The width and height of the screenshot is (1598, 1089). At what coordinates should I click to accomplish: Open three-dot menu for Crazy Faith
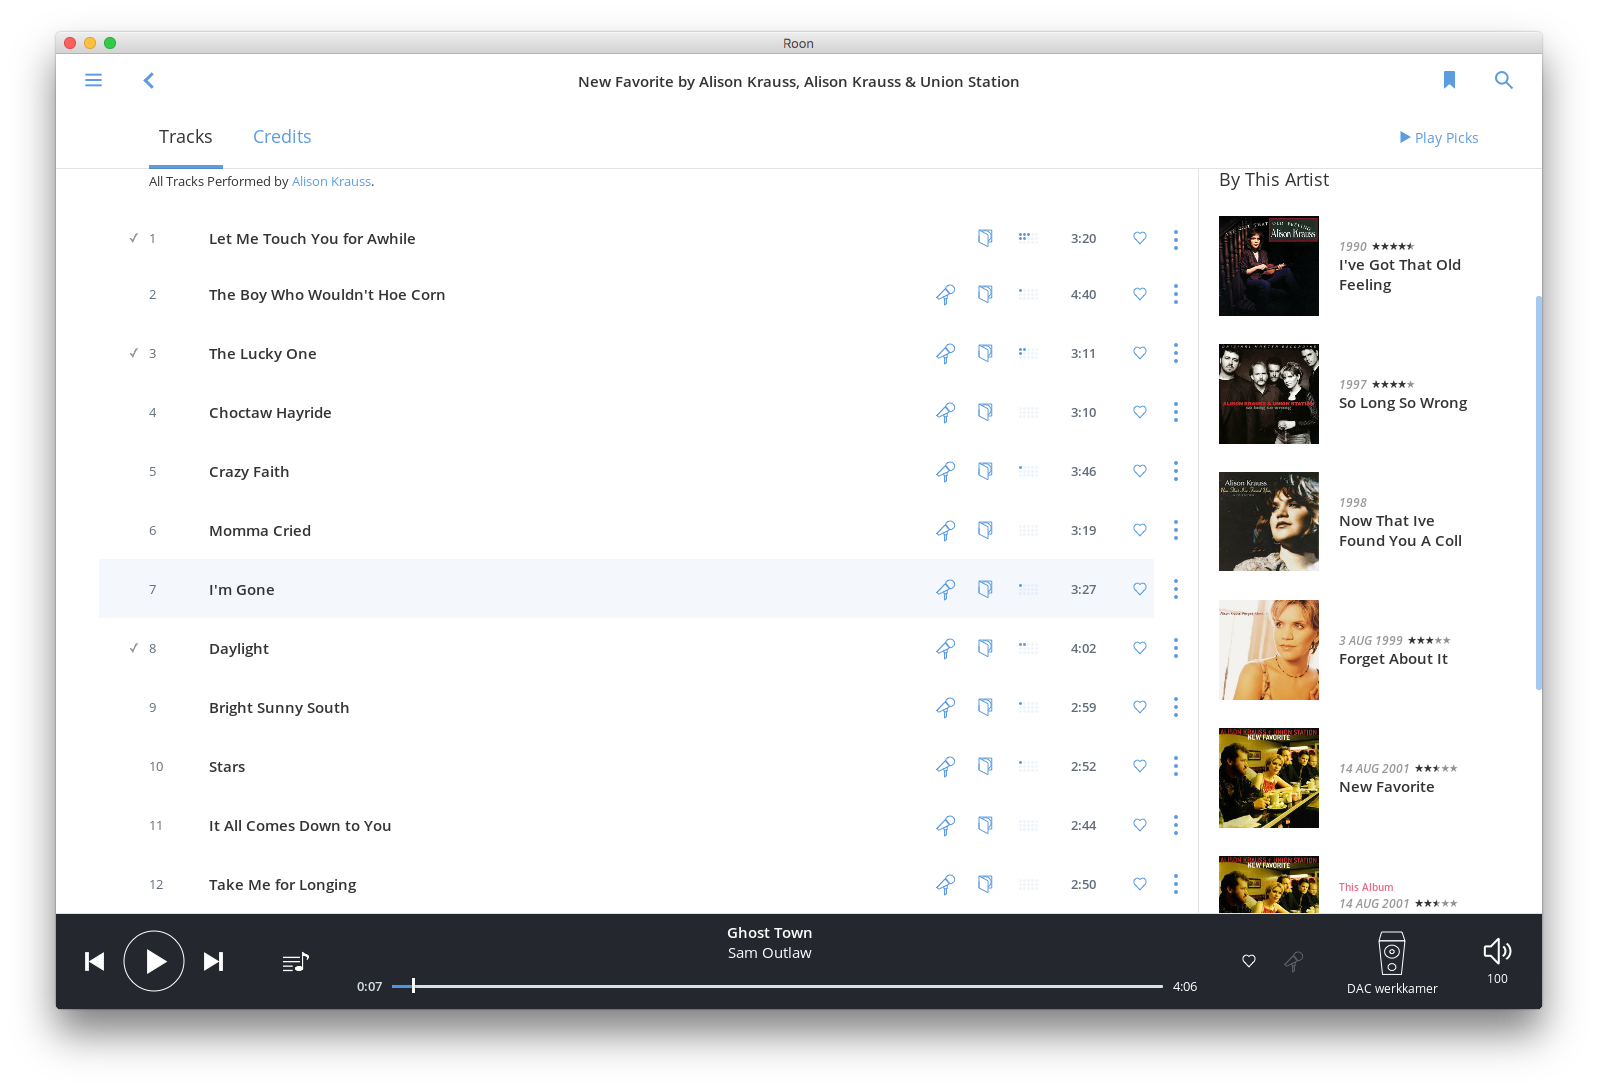click(x=1176, y=471)
